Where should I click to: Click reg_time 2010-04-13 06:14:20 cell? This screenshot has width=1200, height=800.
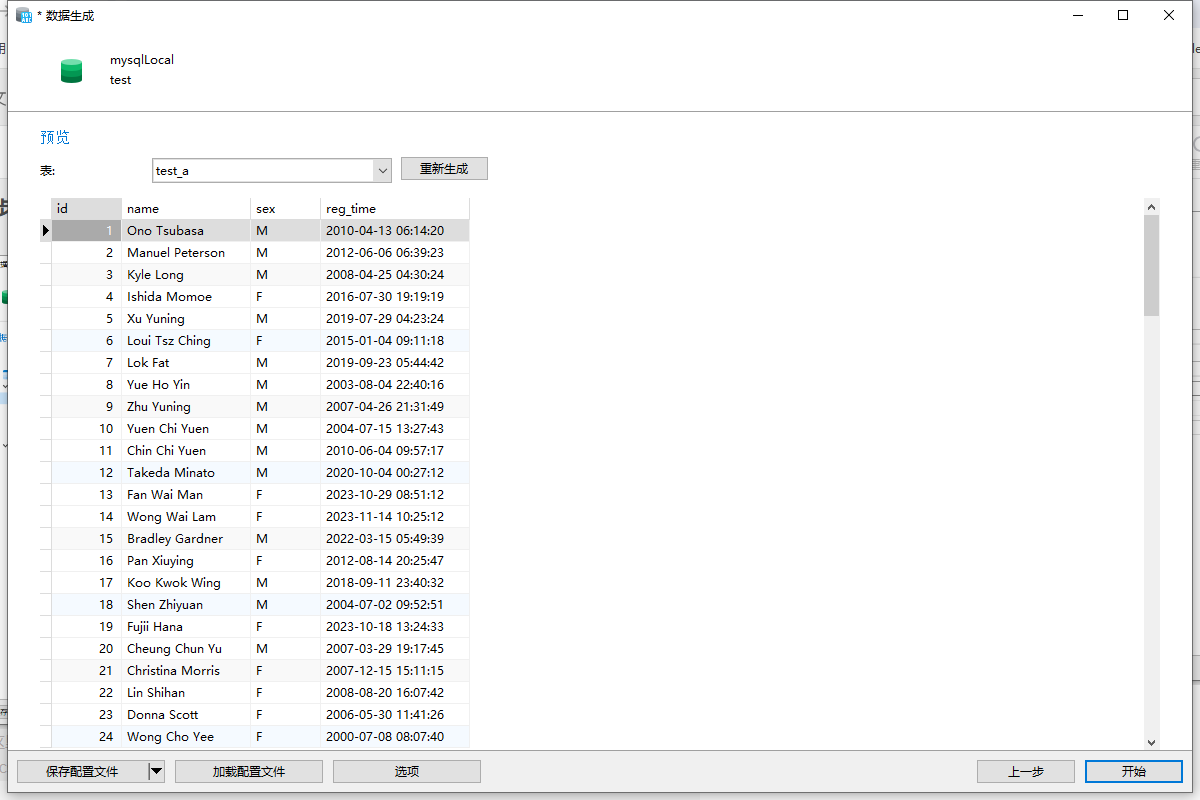click(x=395, y=230)
